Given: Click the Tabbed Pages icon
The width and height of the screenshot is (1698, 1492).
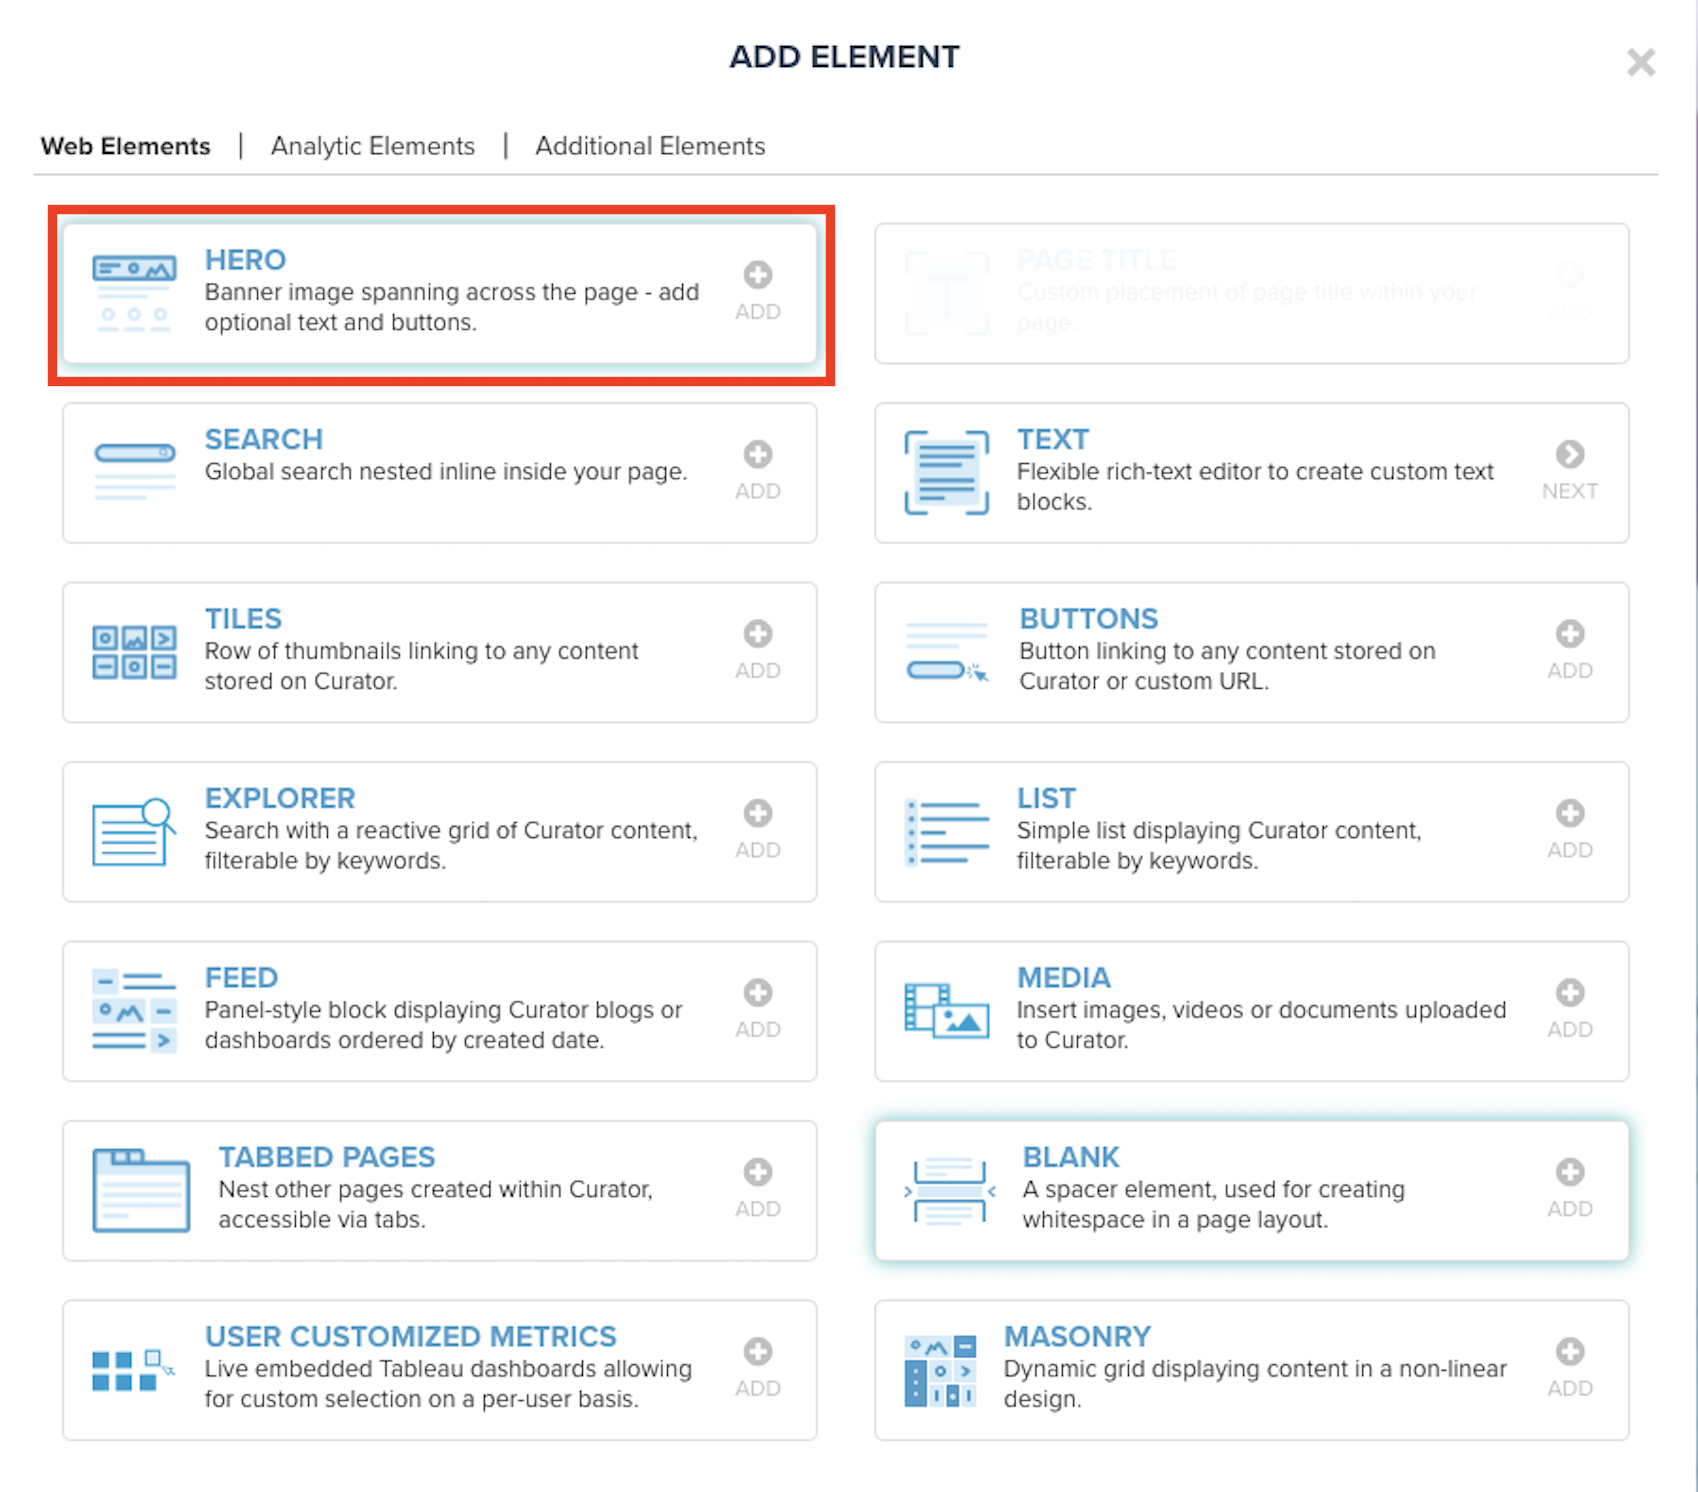Looking at the screenshot, I should point(140,1190).
